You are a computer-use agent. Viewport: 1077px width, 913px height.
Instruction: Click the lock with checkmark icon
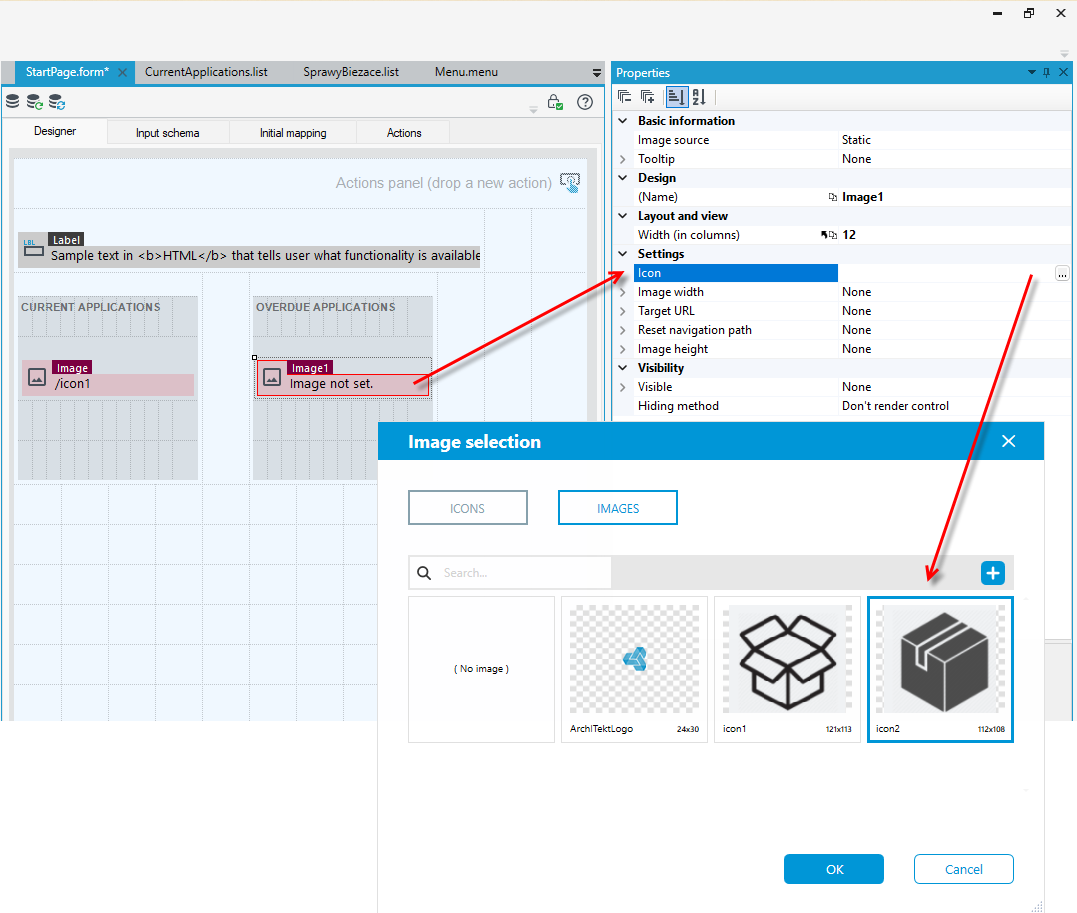pos(555,102)
